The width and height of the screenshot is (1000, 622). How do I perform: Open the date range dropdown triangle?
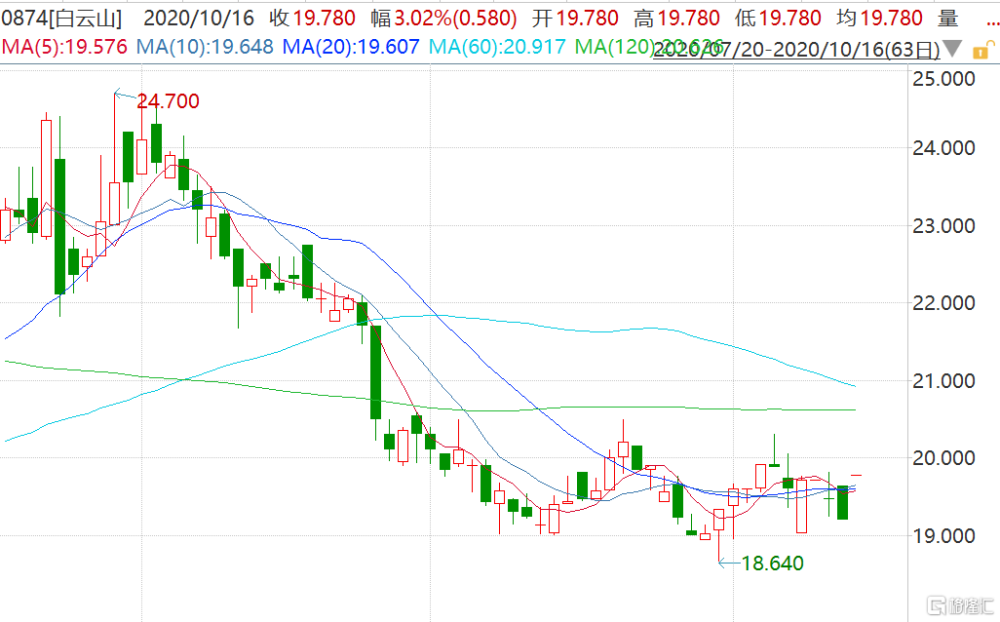click(953, 48)
